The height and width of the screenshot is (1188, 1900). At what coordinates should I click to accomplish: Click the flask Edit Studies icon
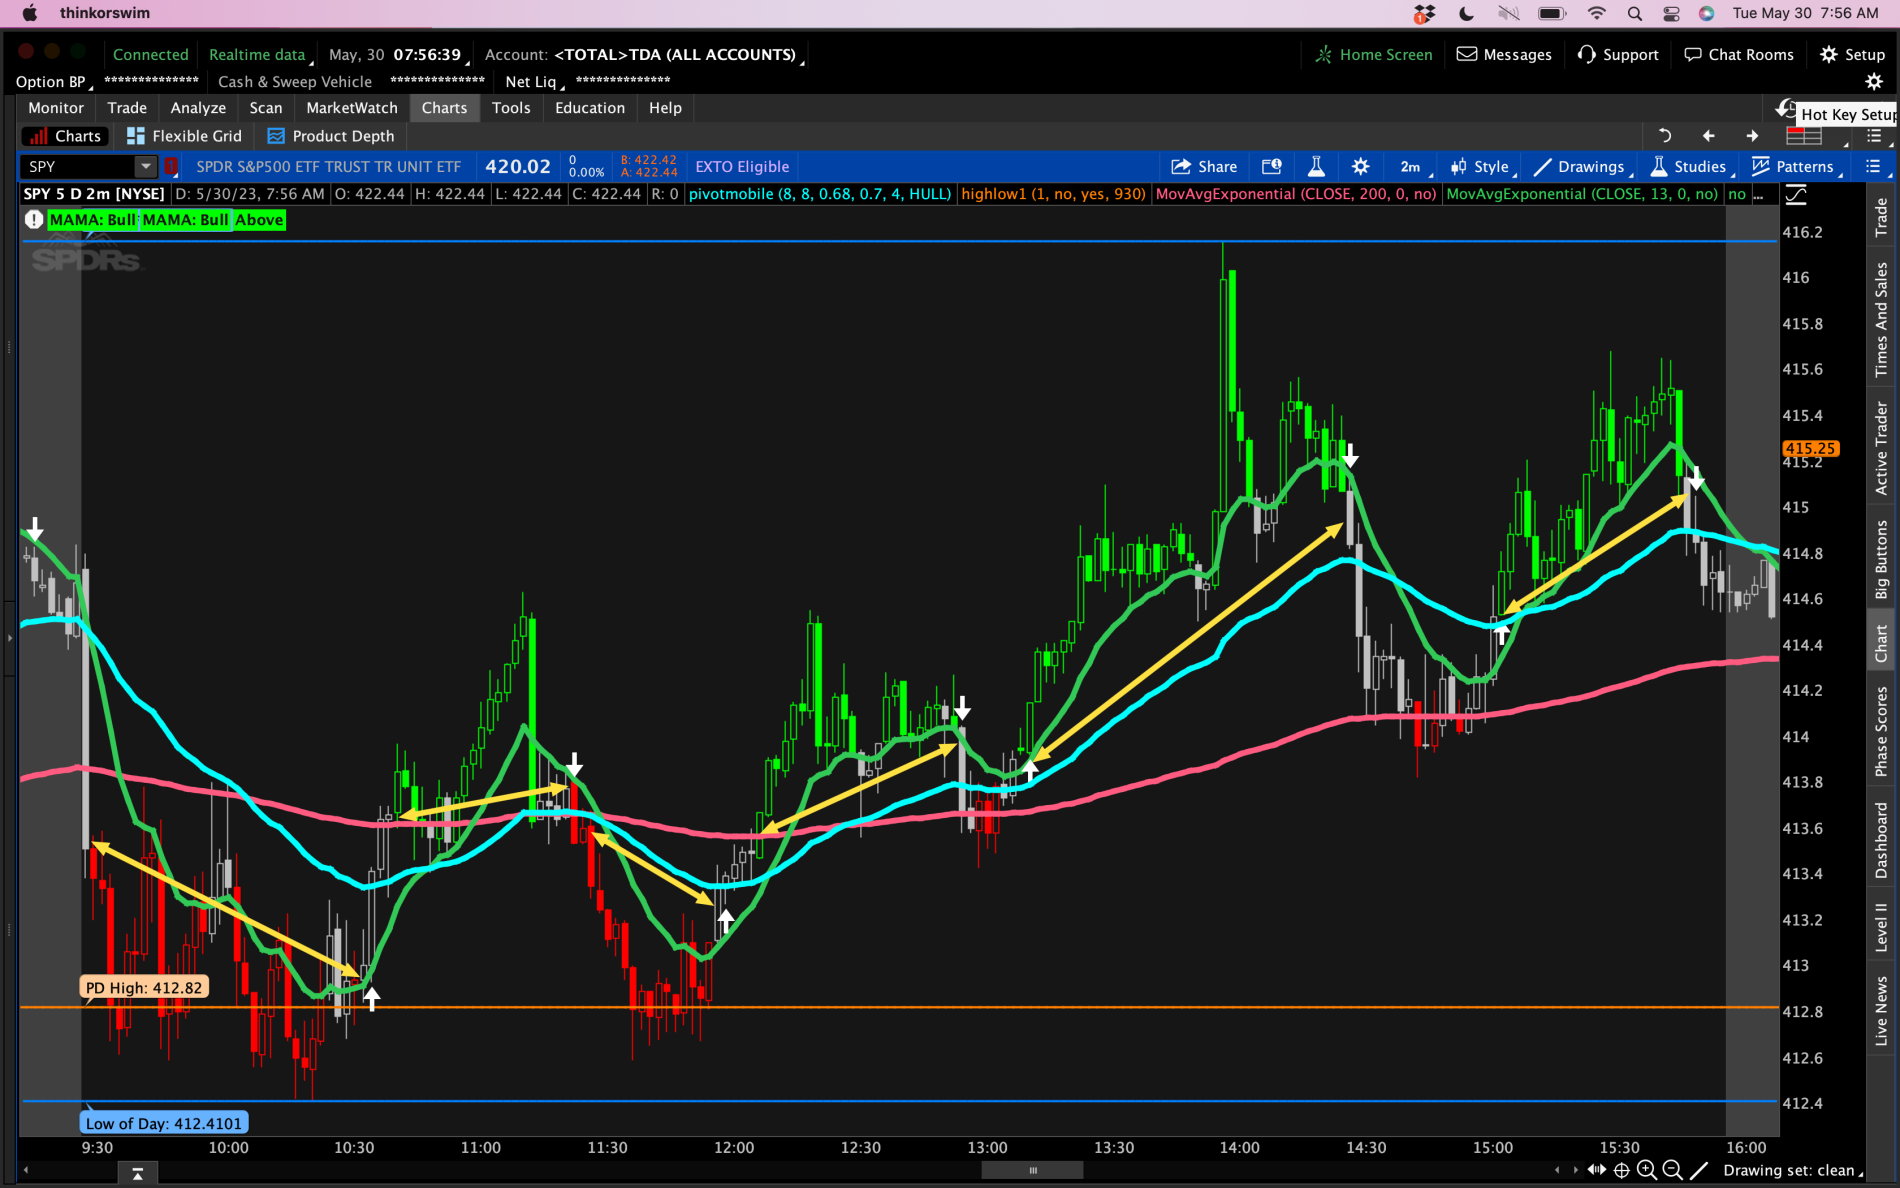[1316, 167]
